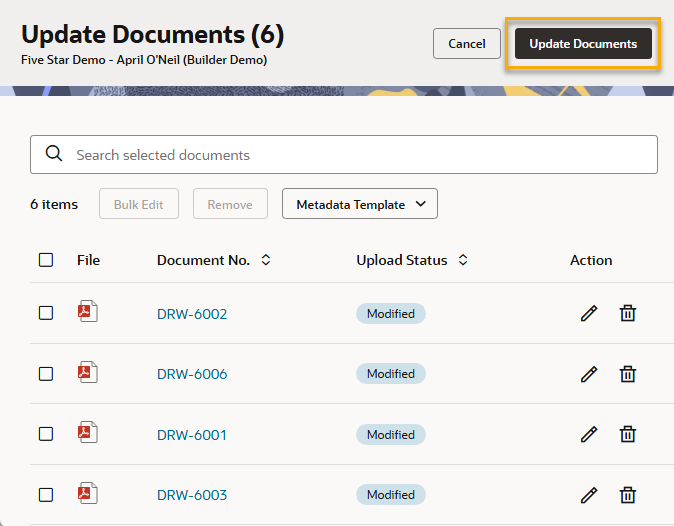The image size is (674, 526).
Task: Click Modified status badge for DRW-6002
Action: point(391,314)
